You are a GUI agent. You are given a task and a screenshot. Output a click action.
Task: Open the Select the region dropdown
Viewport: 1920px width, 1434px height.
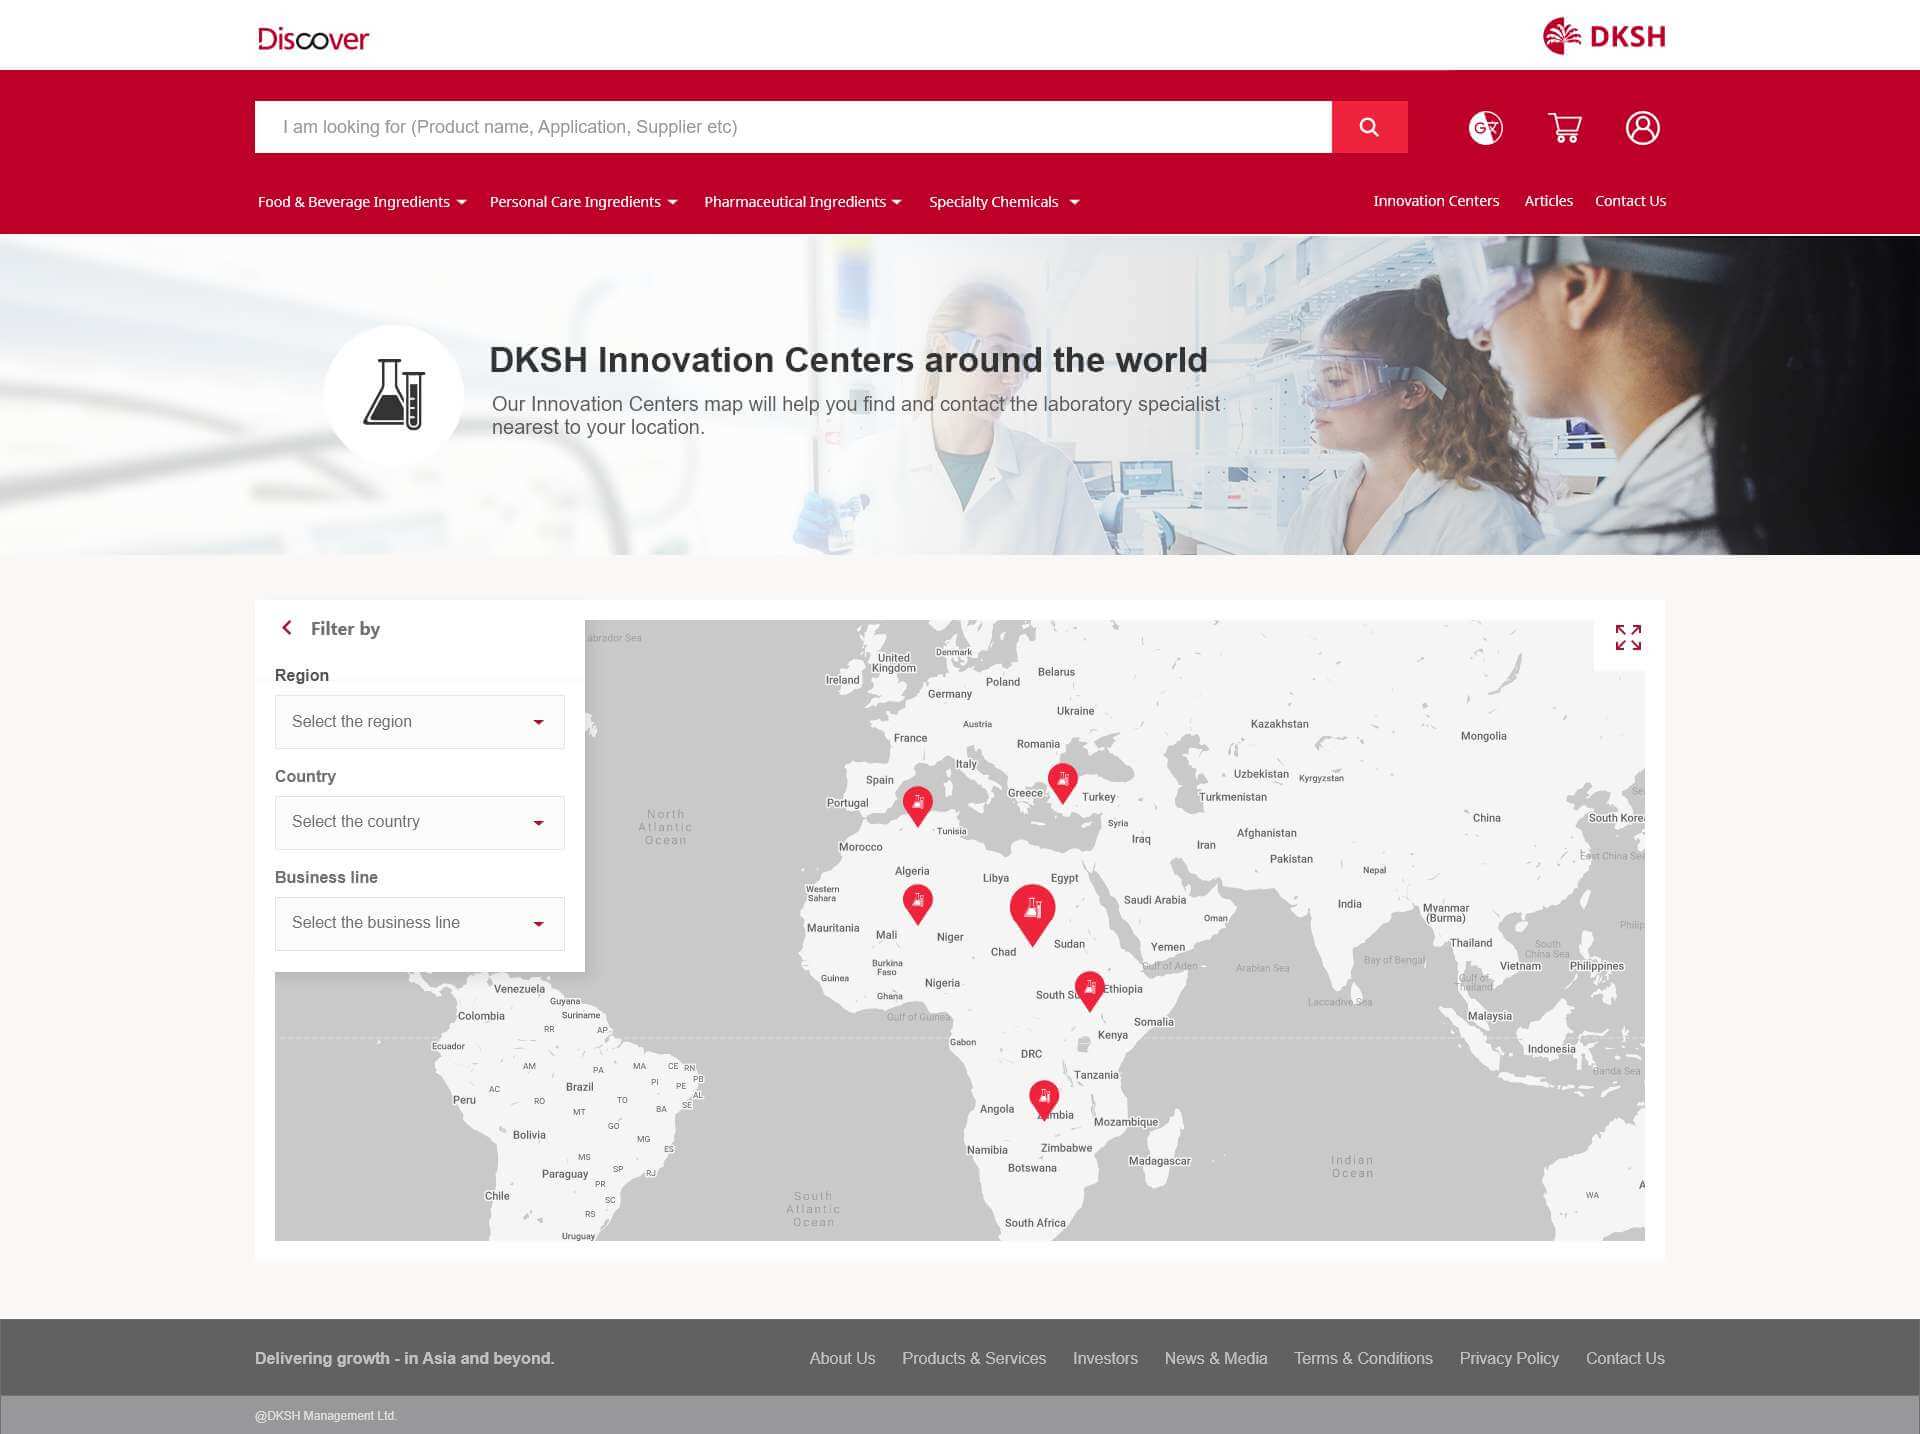coord(419,722)
